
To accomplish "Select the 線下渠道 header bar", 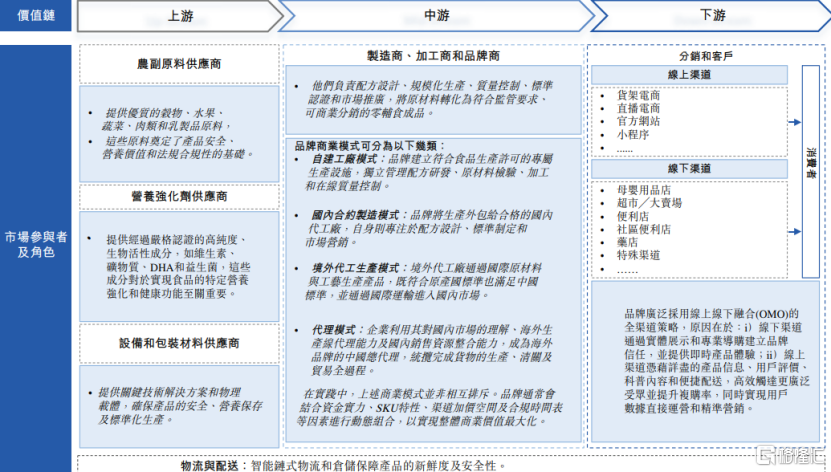I will click(688, 168).
